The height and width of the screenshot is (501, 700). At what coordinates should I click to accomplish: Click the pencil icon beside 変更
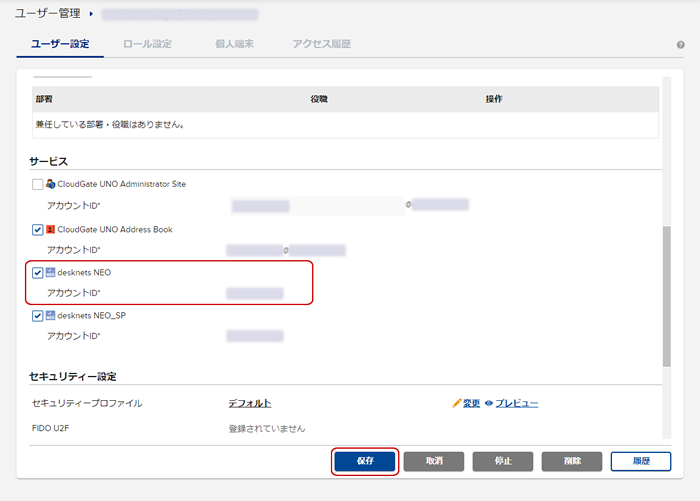pyautogui.click(x=456, y=403)
